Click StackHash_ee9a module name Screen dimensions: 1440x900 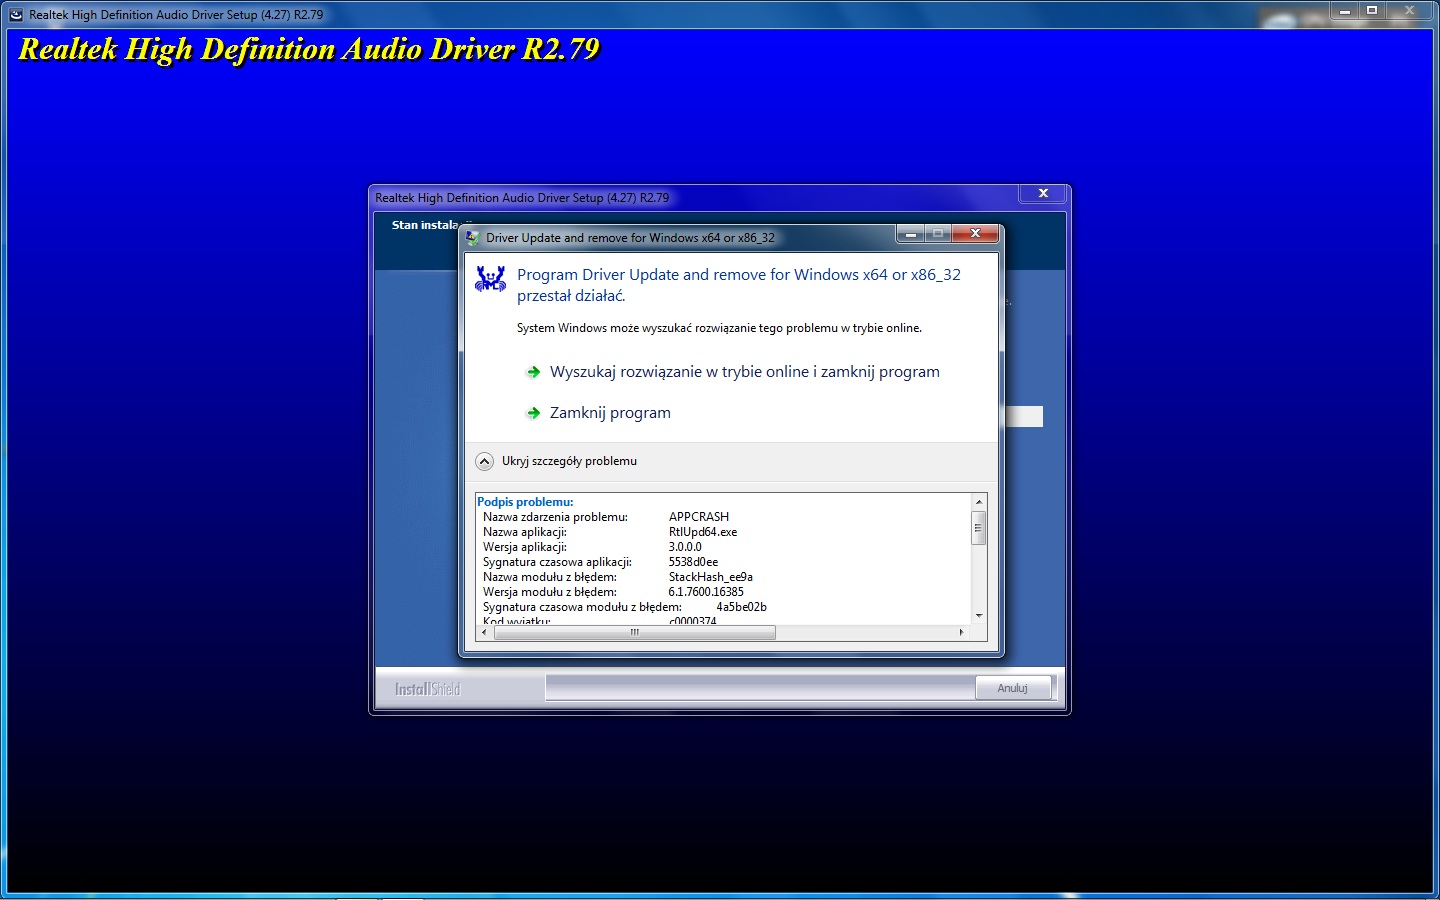coord(711,577)
